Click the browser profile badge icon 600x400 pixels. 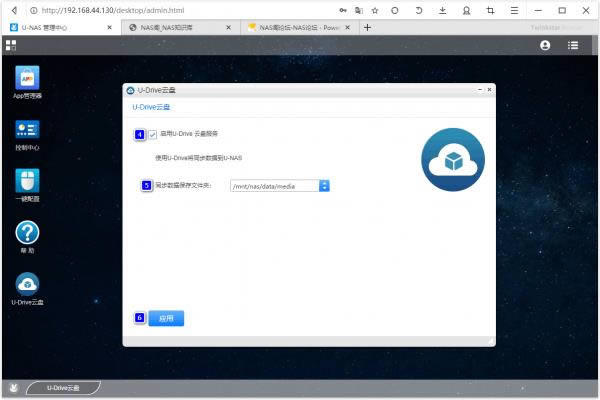click(x=466, y=11)
